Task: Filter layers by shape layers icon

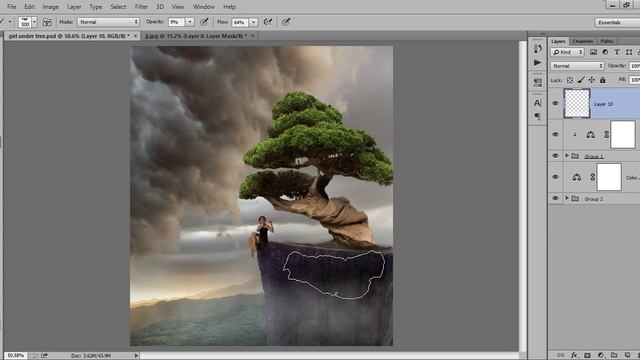Action: pyautogui.click(x=629, y=52)
